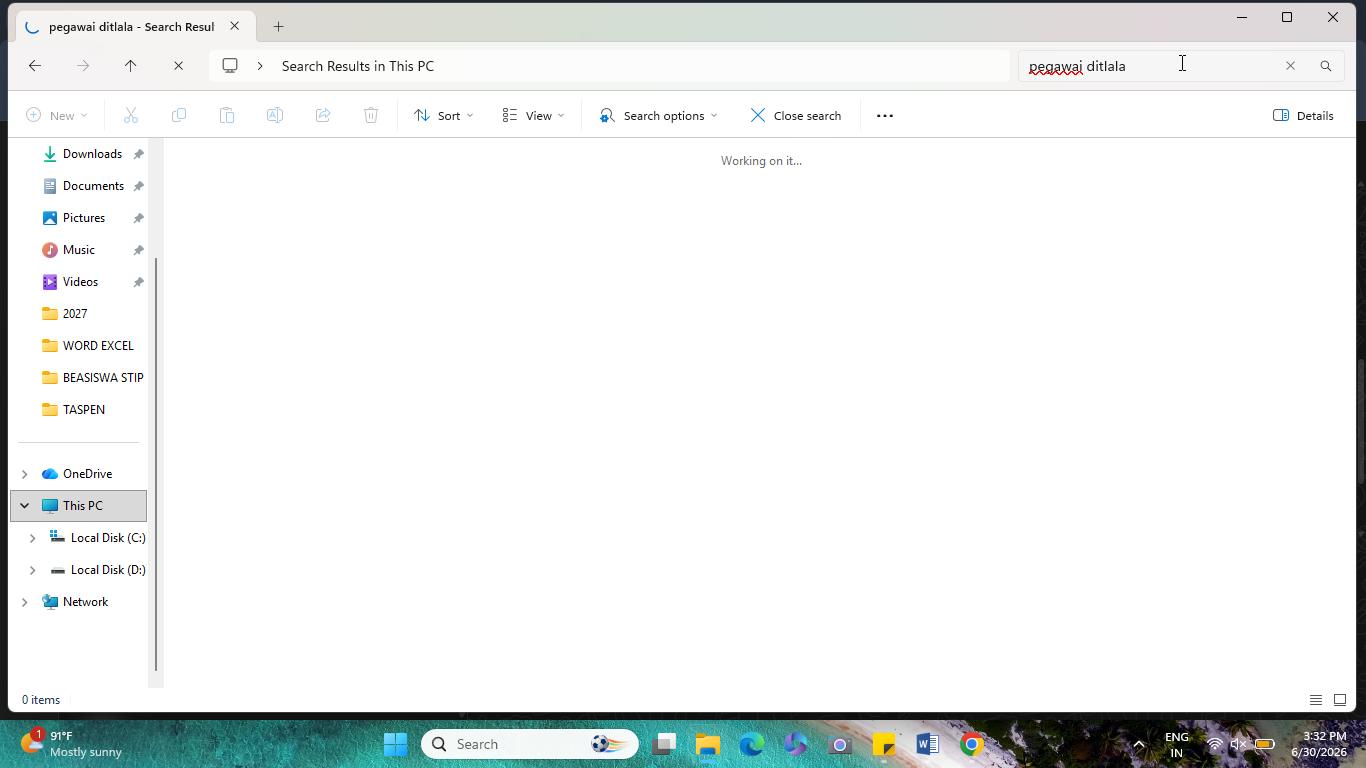Image resolution: width=1366 pixels, height=768 pixels.
Task: Open the ENG IN language switcher
Action: point(1177,744)
